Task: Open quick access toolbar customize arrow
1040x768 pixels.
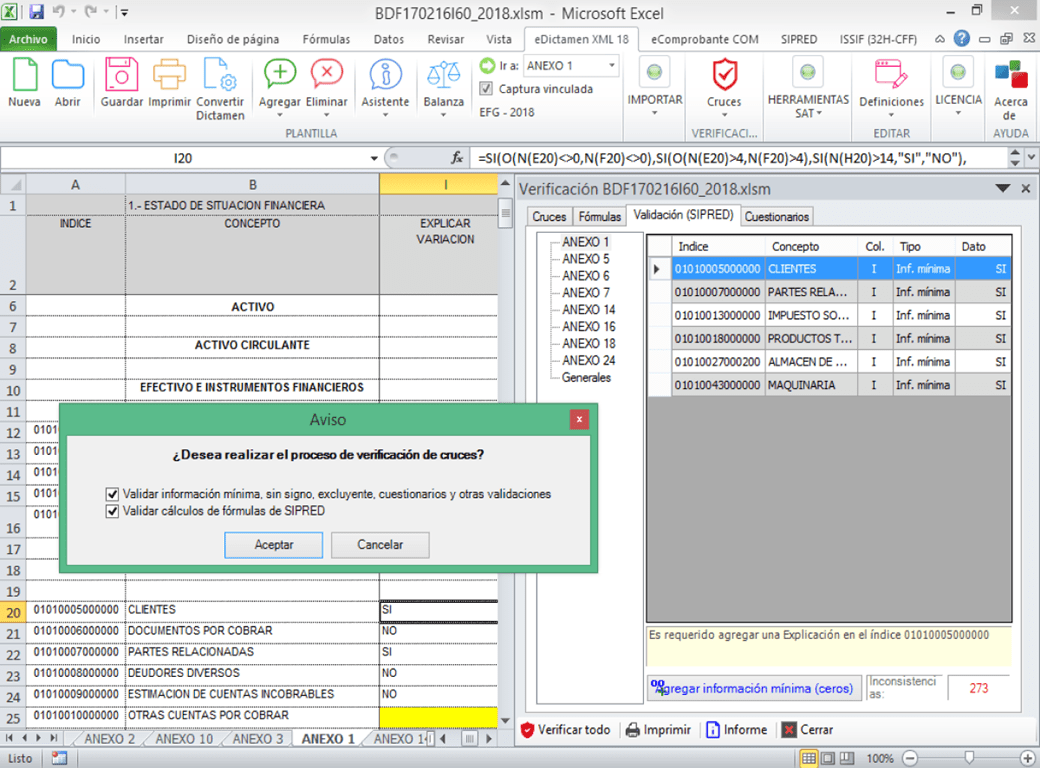Action: pos(124,12)
